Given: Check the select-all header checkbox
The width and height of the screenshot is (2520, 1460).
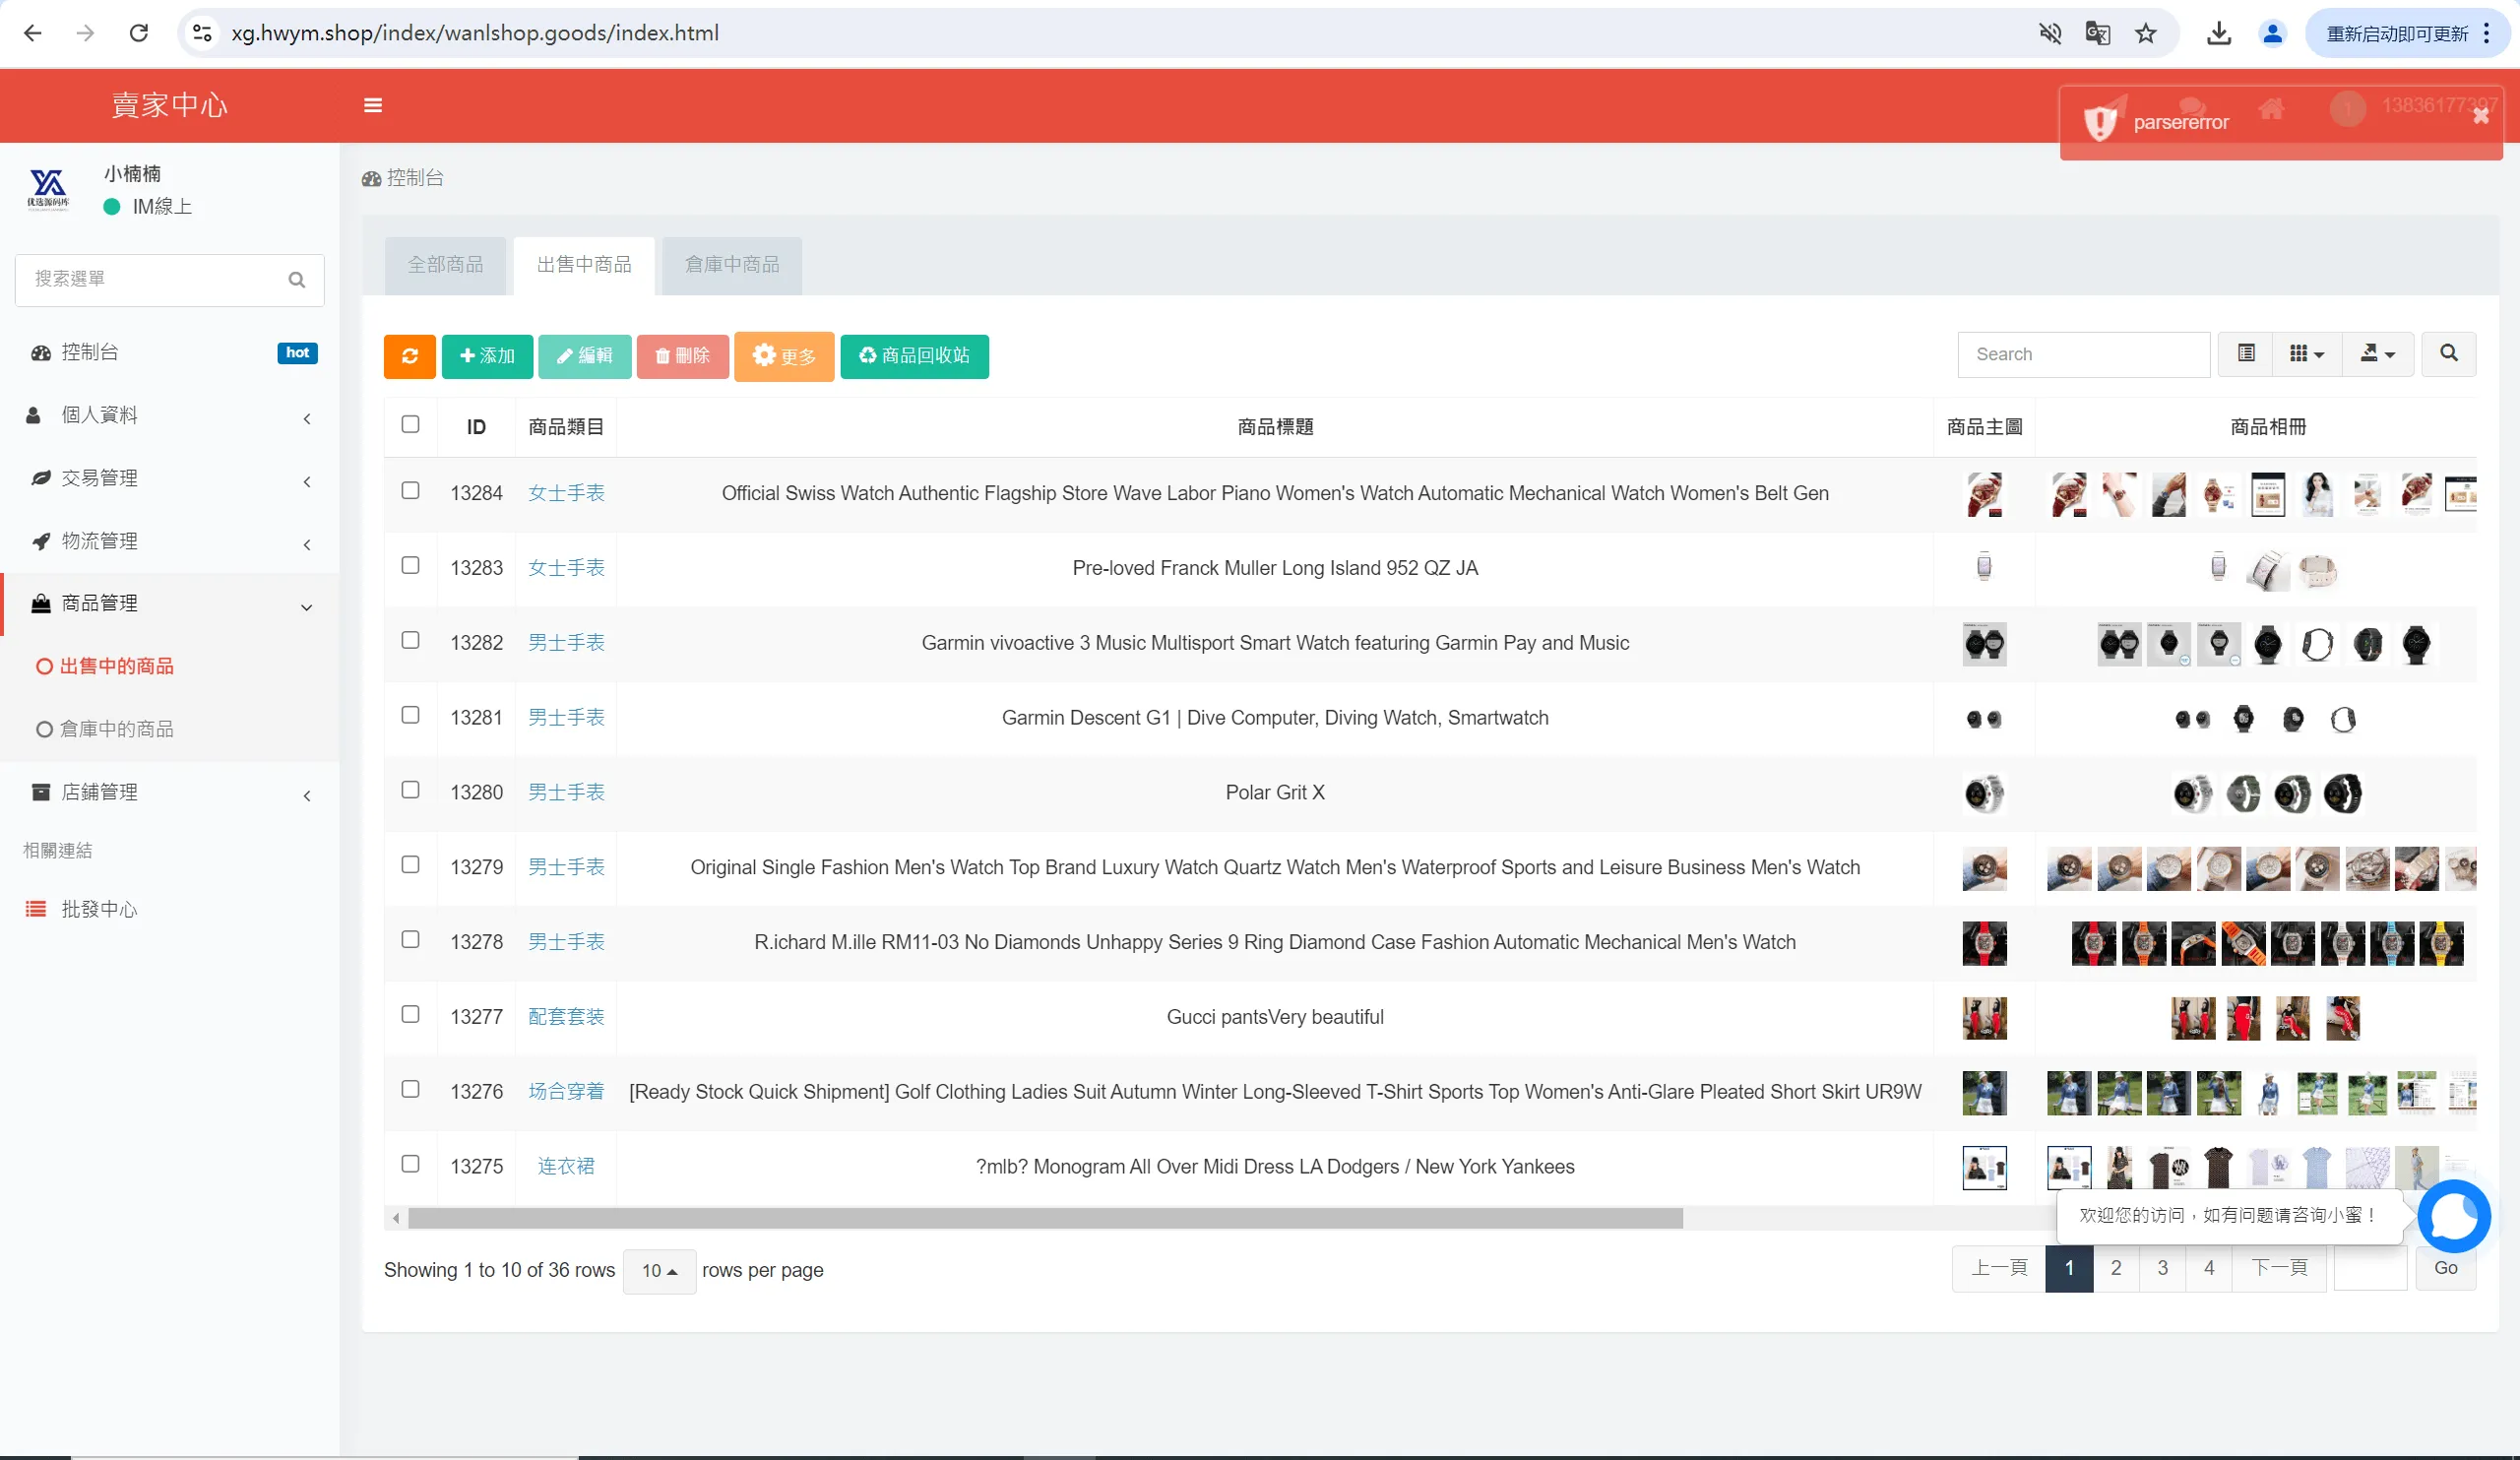Looking at the screenshot, I should [x=410, y=425].
